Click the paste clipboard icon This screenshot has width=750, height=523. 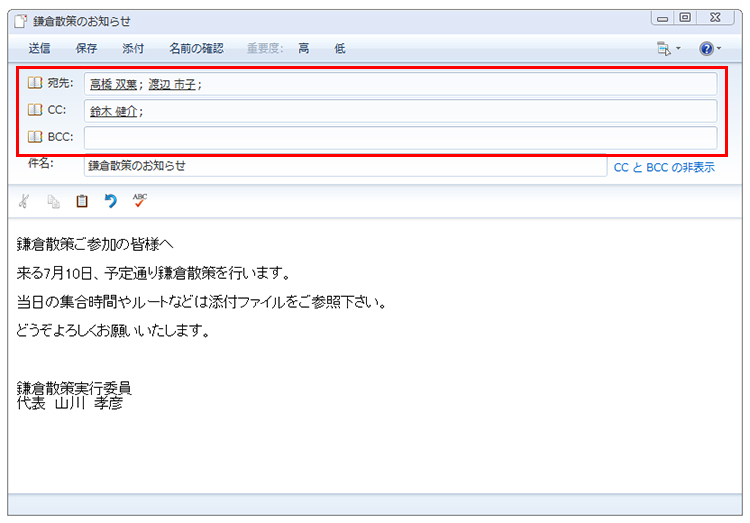(x=82, y=201)
